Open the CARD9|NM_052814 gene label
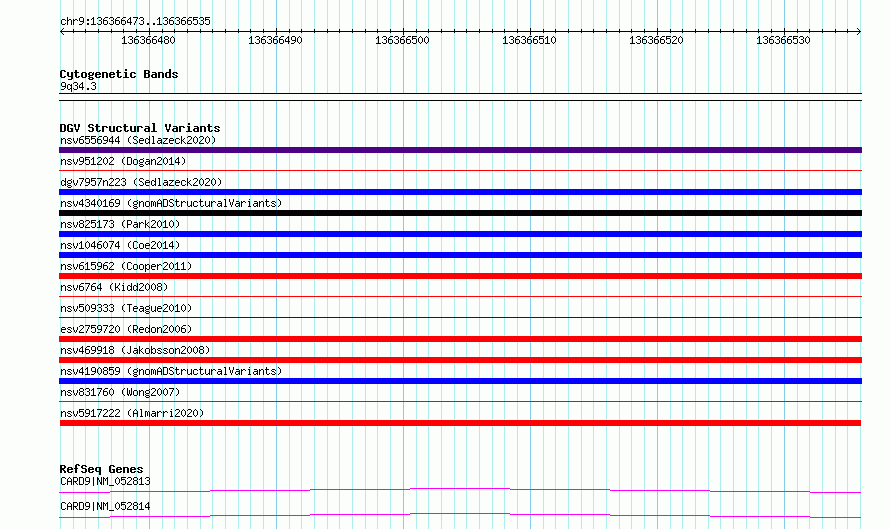 105,506
